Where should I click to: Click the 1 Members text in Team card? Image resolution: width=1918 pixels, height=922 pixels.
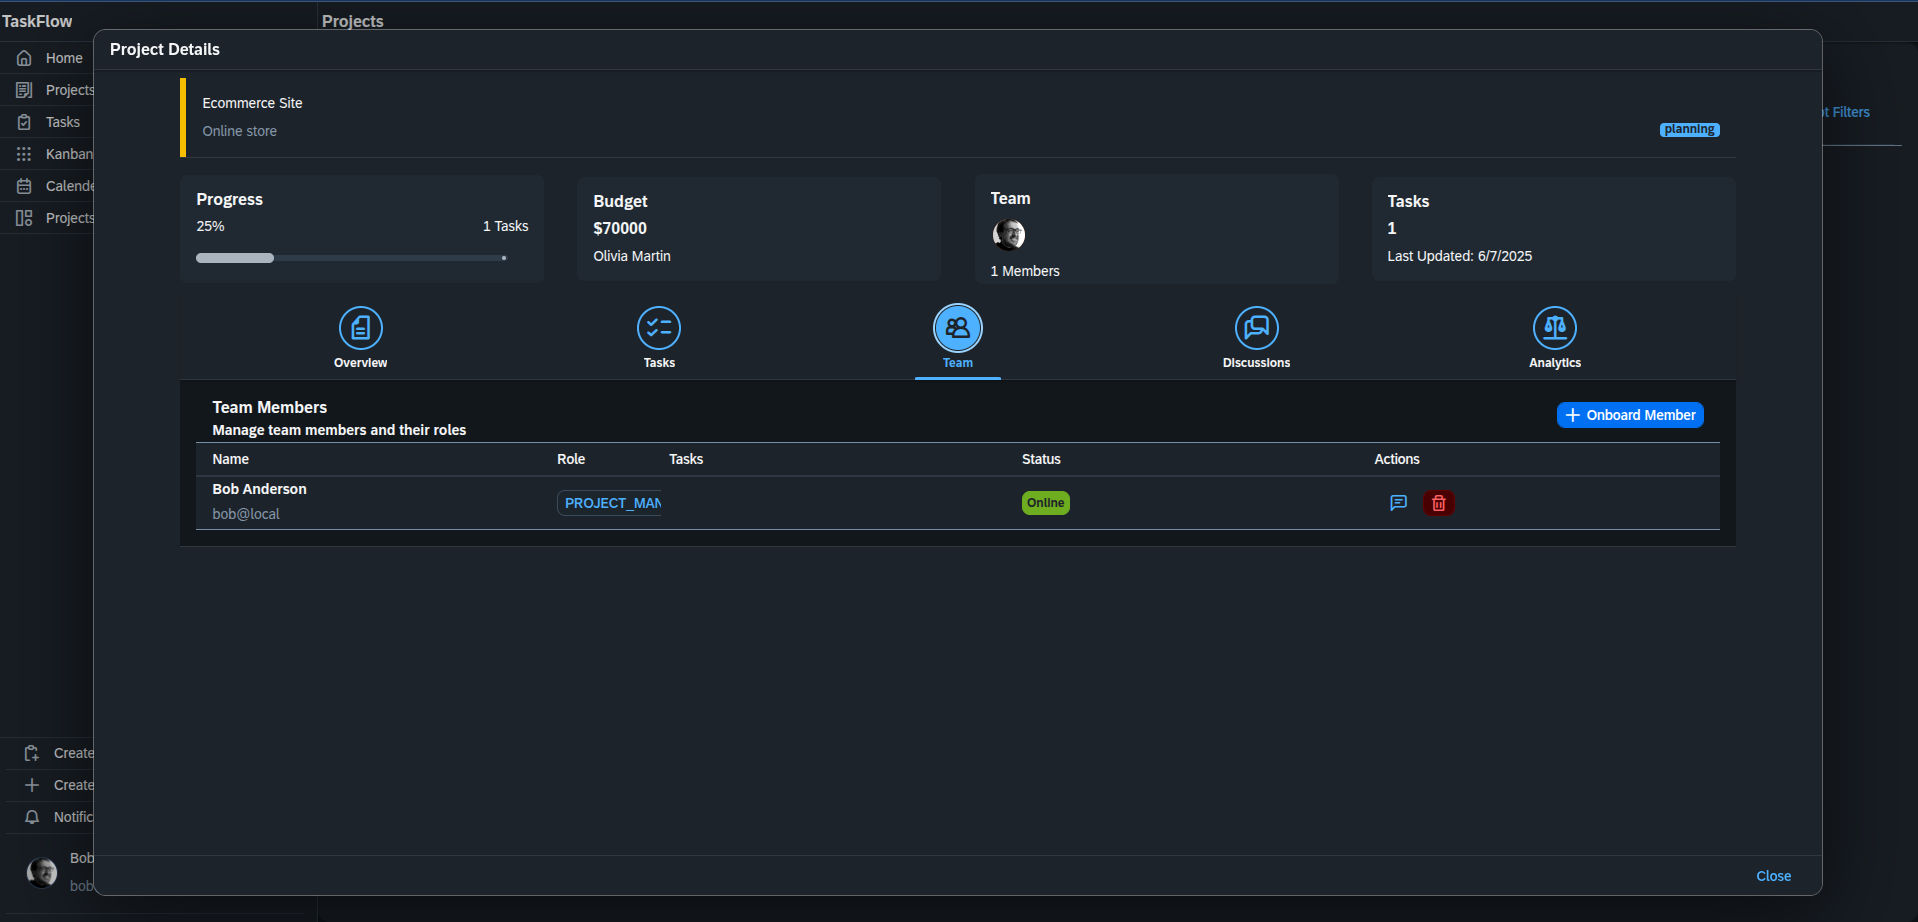pos(1025,271)
